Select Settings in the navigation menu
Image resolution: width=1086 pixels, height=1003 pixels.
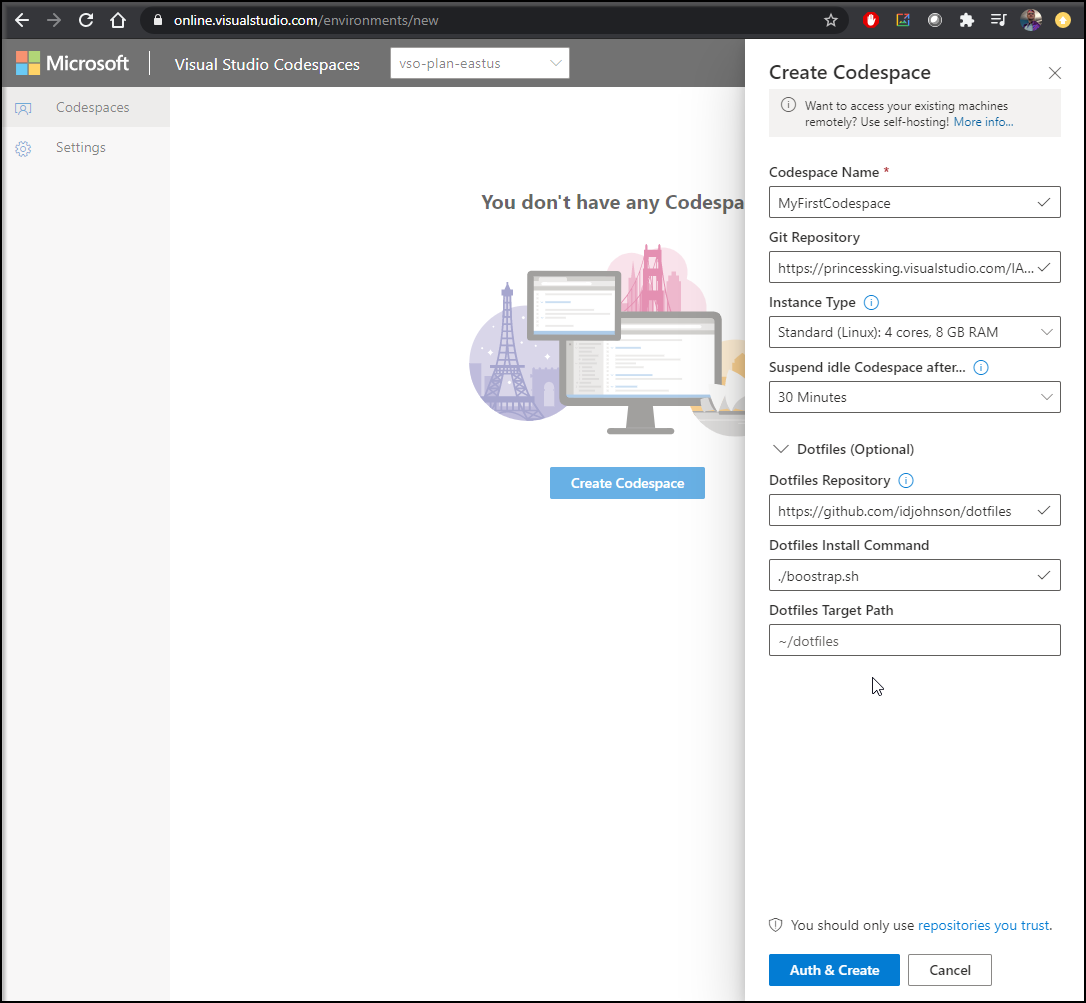click(x=80, y=147)
